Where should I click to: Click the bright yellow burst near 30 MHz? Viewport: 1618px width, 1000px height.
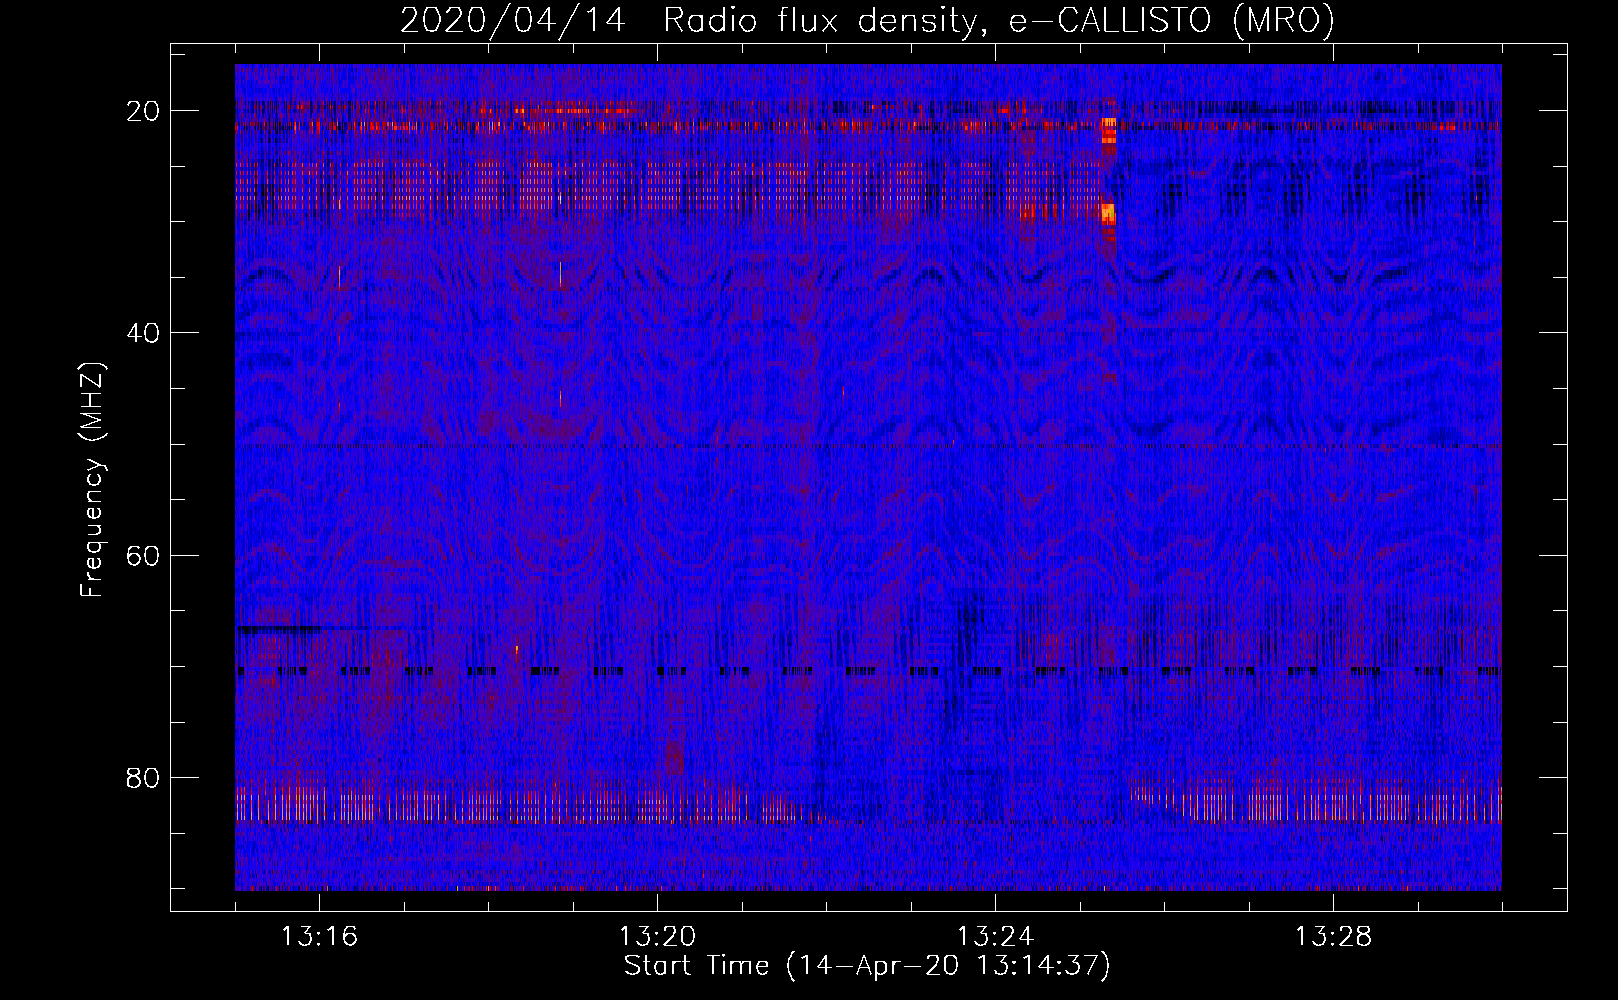click(1107, 213)
